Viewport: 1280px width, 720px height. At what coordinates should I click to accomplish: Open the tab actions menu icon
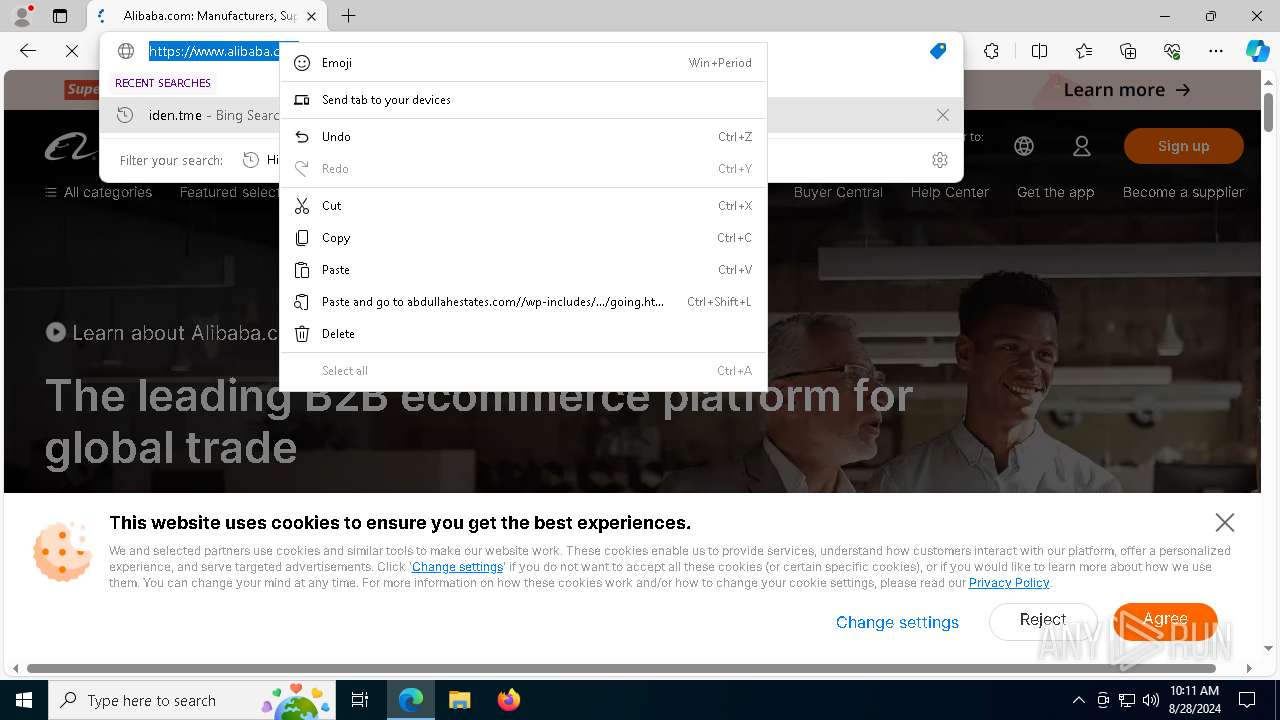[60, 16]
